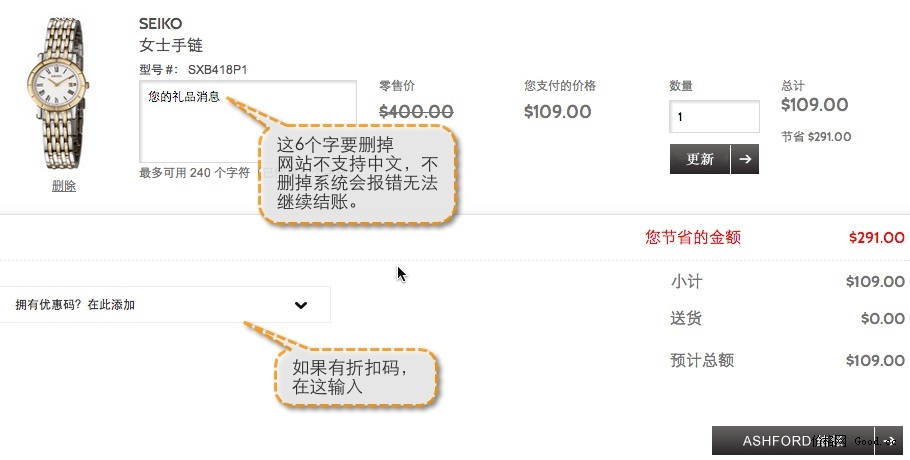Screen dimensions: 910x460
Task: Click the Seiko watch product image
Action: coord(58,97)
